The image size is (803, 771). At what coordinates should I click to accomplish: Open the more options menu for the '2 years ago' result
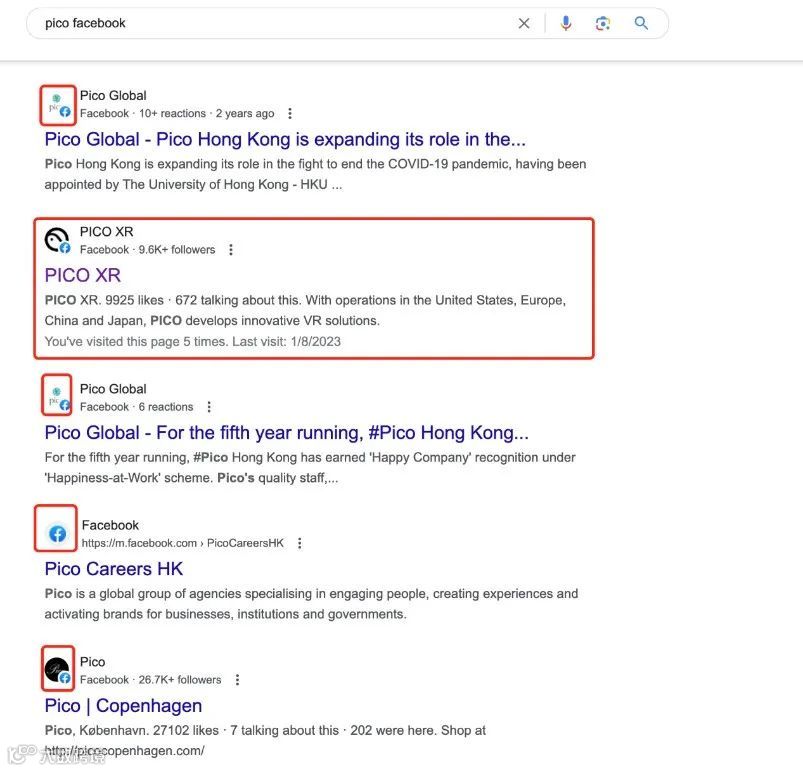tap(290, 113)
